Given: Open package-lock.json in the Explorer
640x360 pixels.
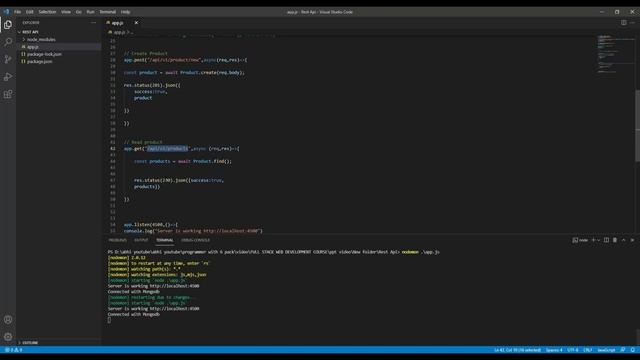Looking at the screenshot, I should 44,54.
